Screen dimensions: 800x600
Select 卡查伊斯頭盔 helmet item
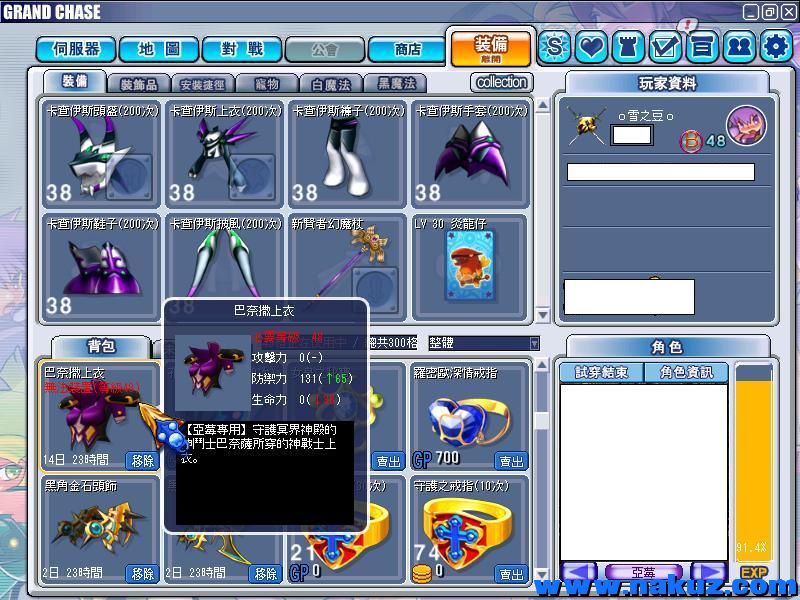(101, 154)
